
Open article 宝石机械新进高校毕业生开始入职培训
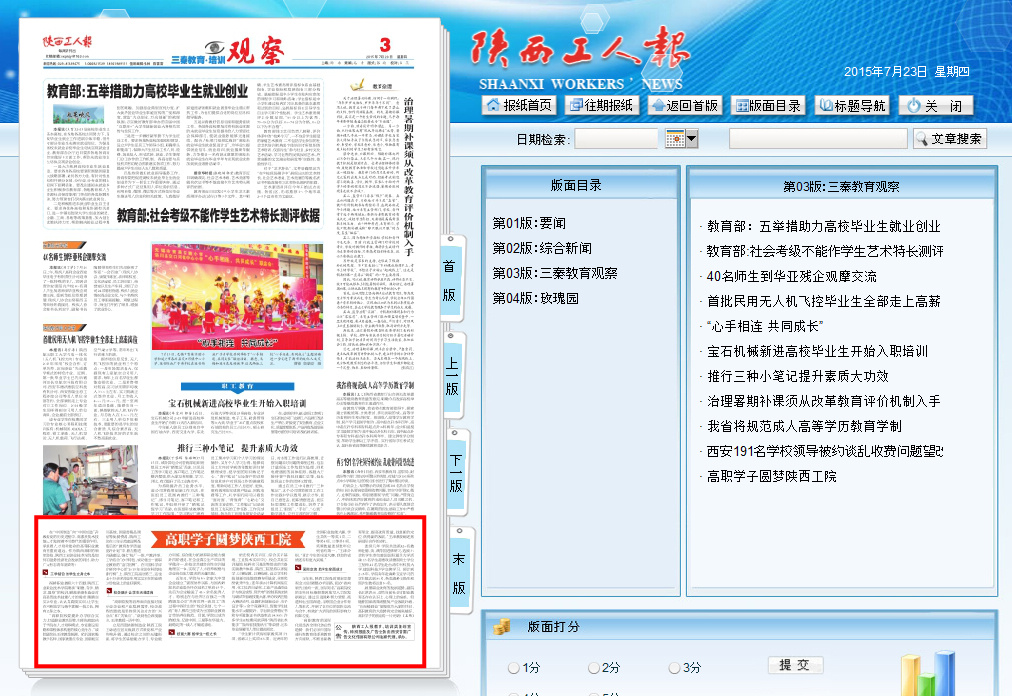pos(817,352)
